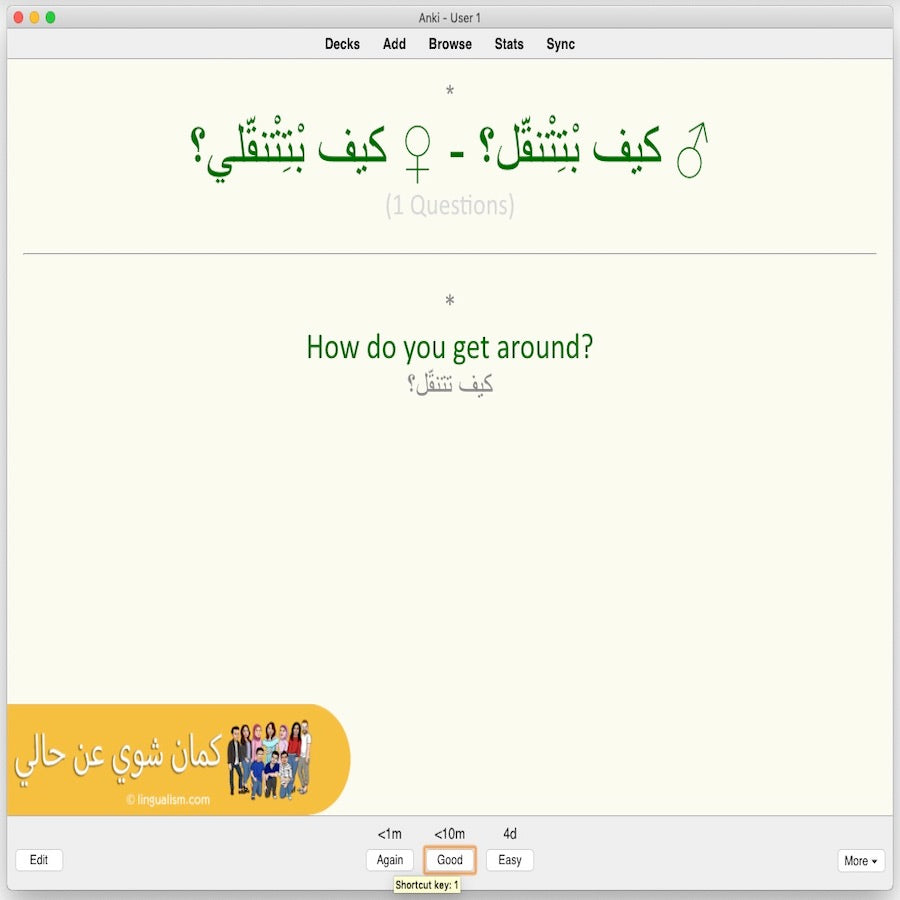900x900 pixels.
Task: Click Edit to modify the current card
Action: [38, 860]
